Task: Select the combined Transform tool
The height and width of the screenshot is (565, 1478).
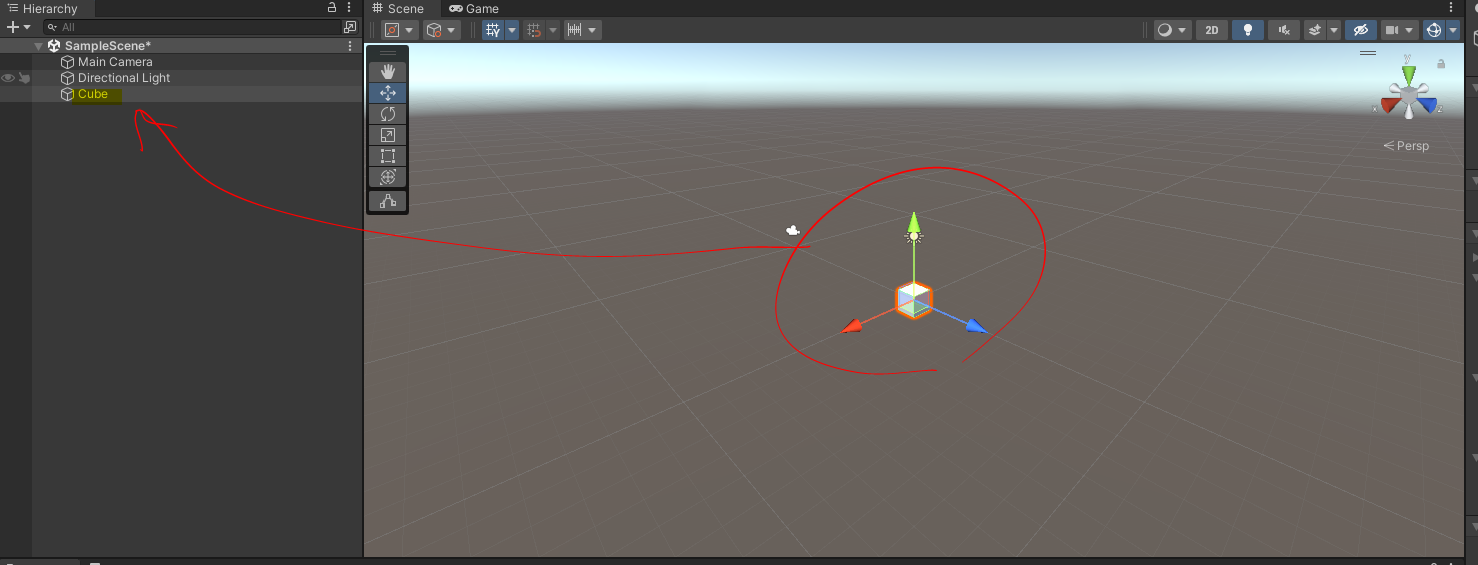Action: point(388,177)
